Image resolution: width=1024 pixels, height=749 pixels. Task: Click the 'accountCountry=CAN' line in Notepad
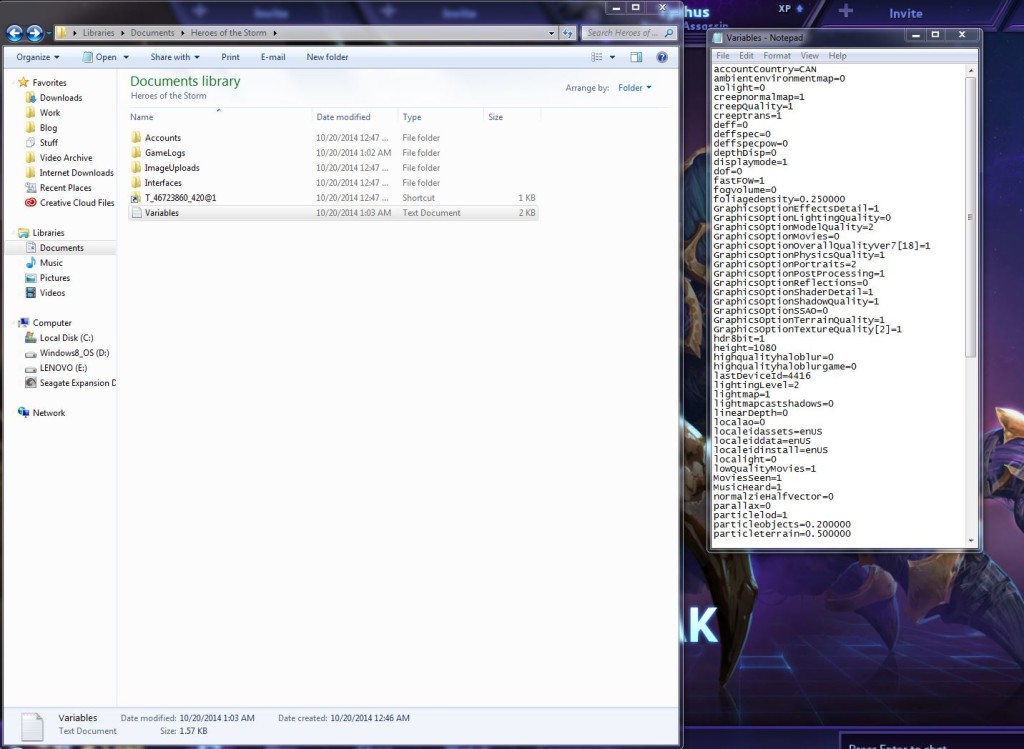coord(765,69)
